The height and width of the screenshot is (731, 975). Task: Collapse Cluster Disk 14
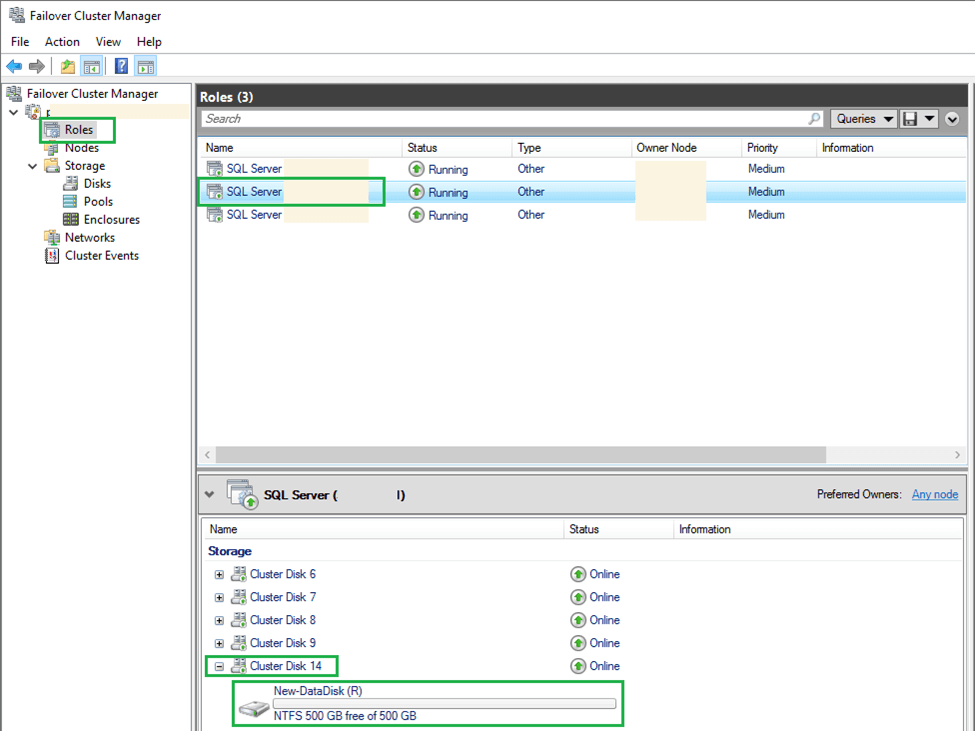(219, 667)
